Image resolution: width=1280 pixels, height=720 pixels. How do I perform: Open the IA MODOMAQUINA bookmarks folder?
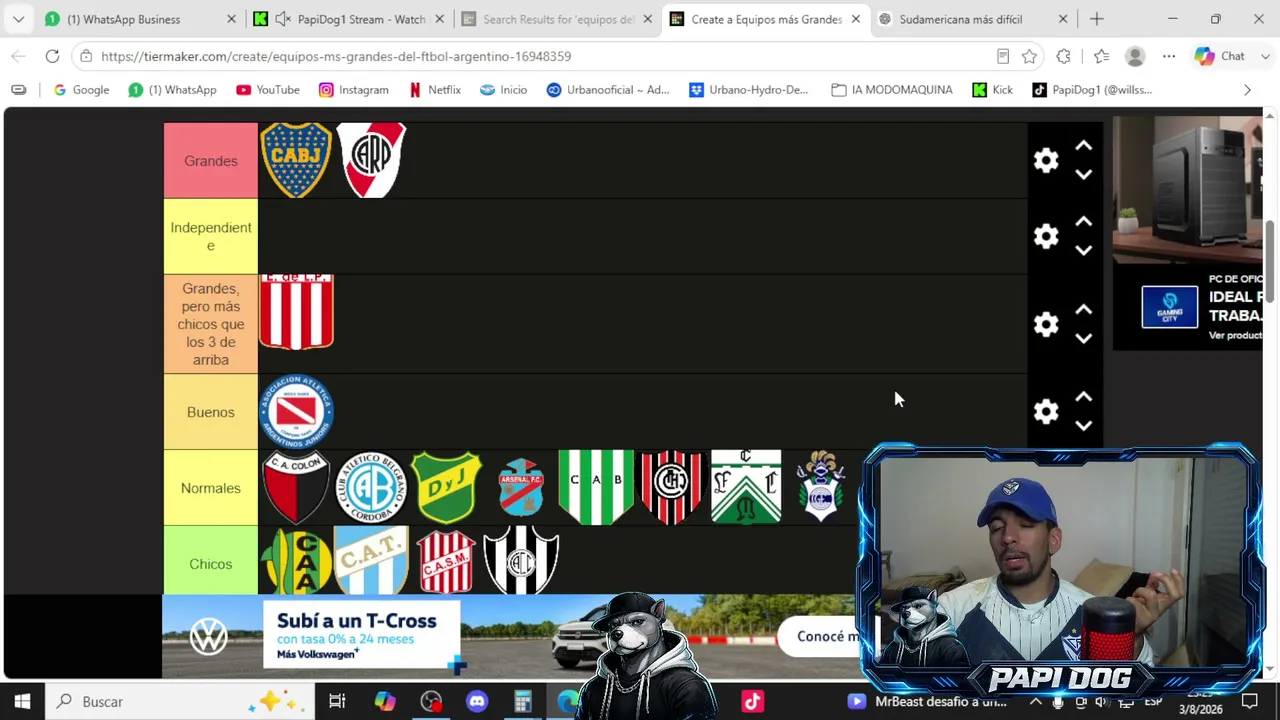(892, 90)
